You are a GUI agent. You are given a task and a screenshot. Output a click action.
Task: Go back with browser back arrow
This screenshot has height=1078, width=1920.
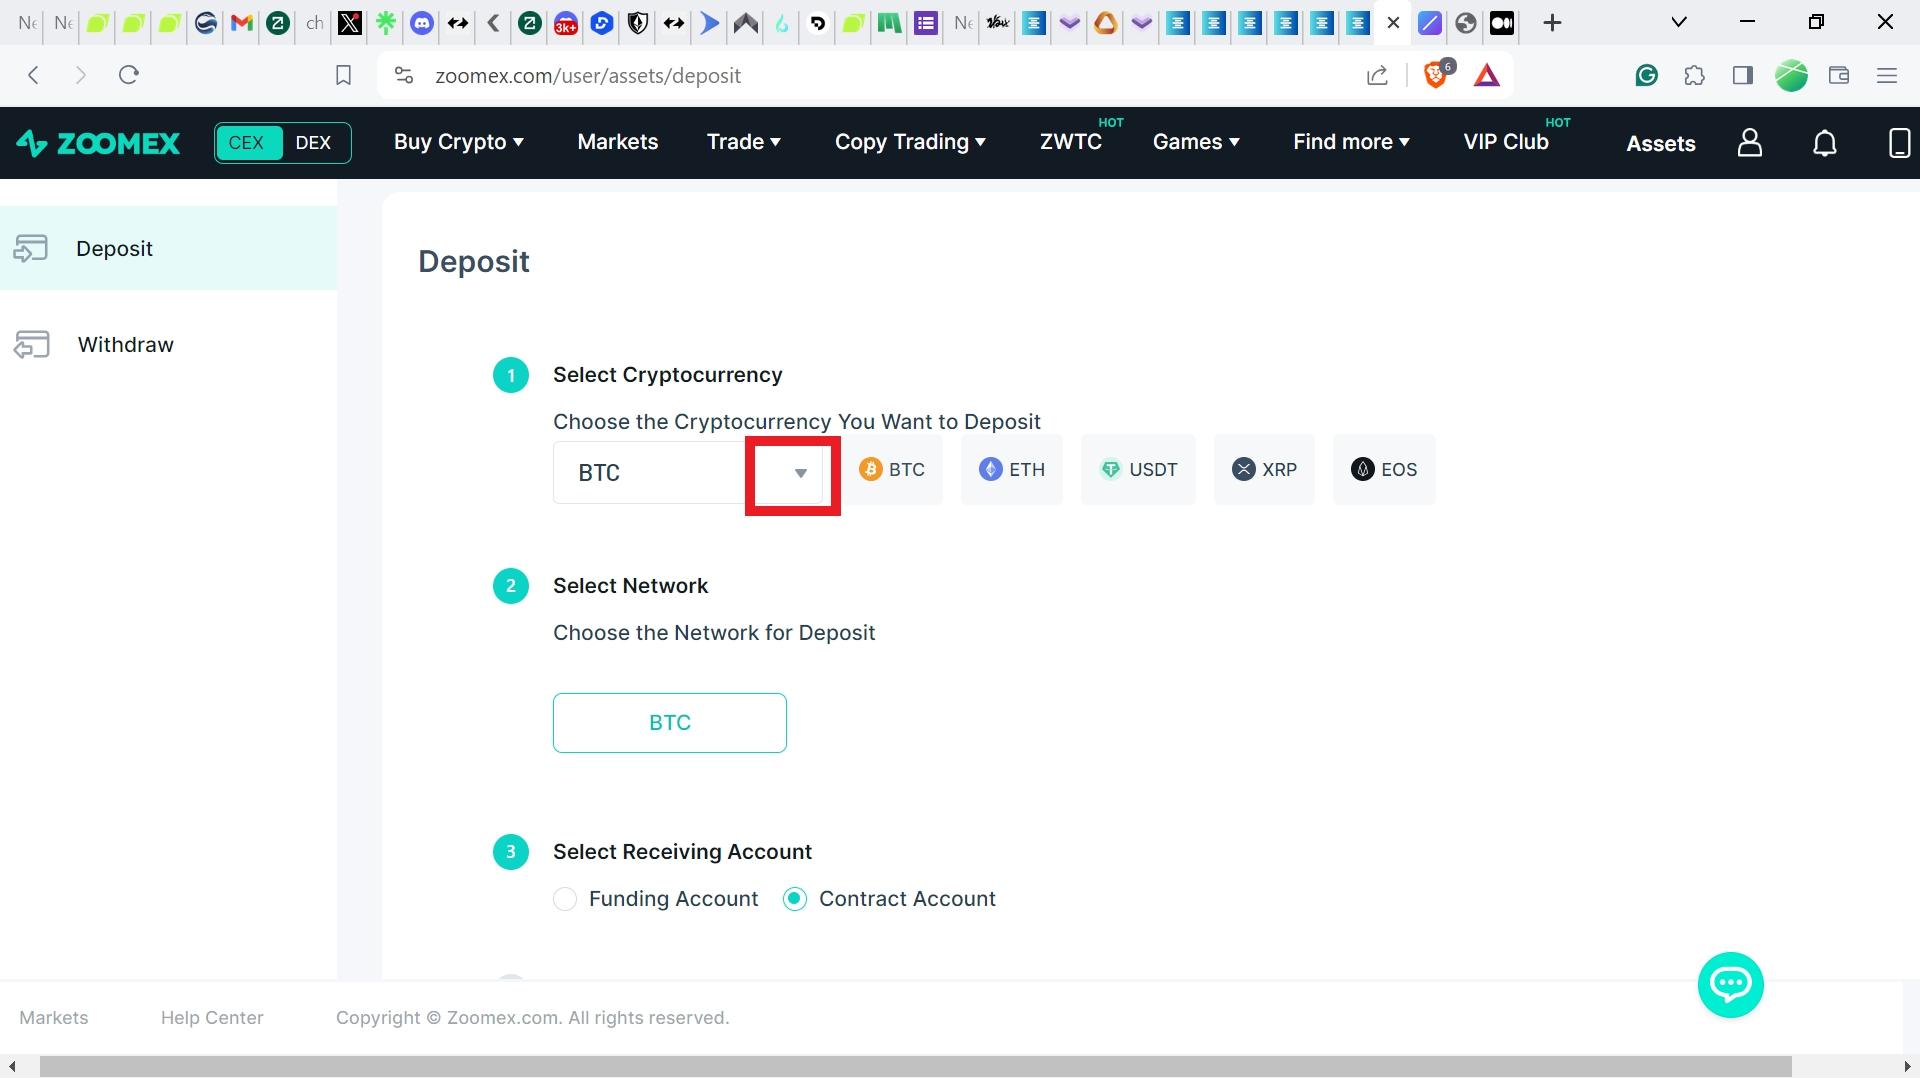pyautogui.click(x=34, y=75)
